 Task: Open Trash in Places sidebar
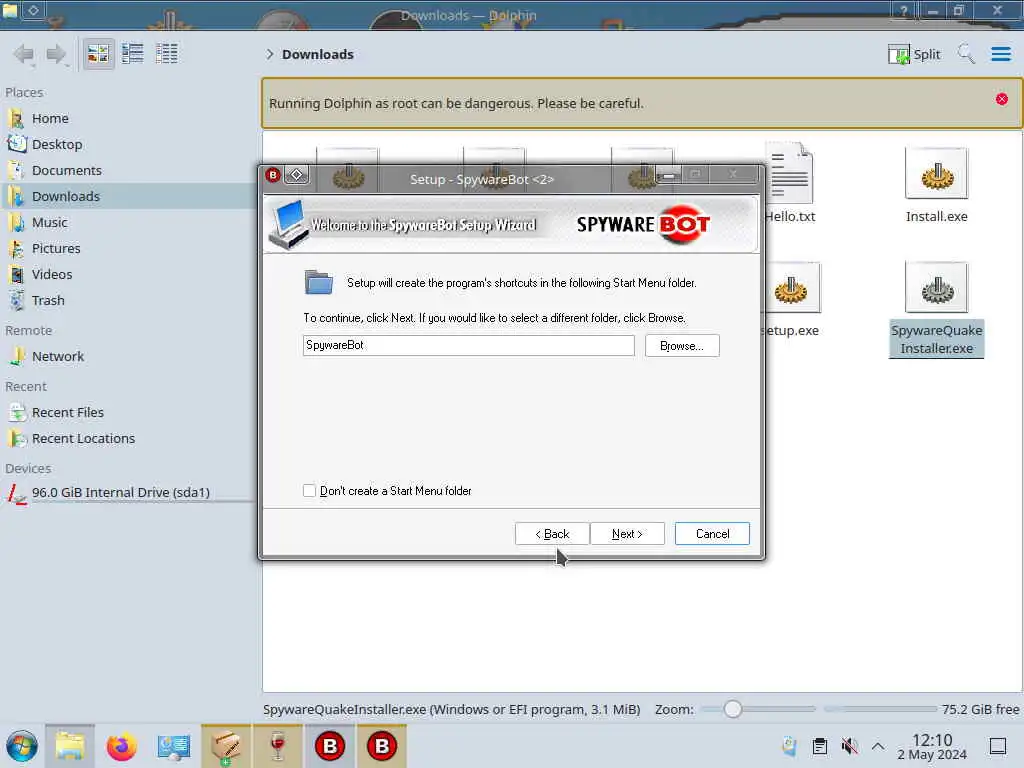pyautogui.click(x=48, y=301)
